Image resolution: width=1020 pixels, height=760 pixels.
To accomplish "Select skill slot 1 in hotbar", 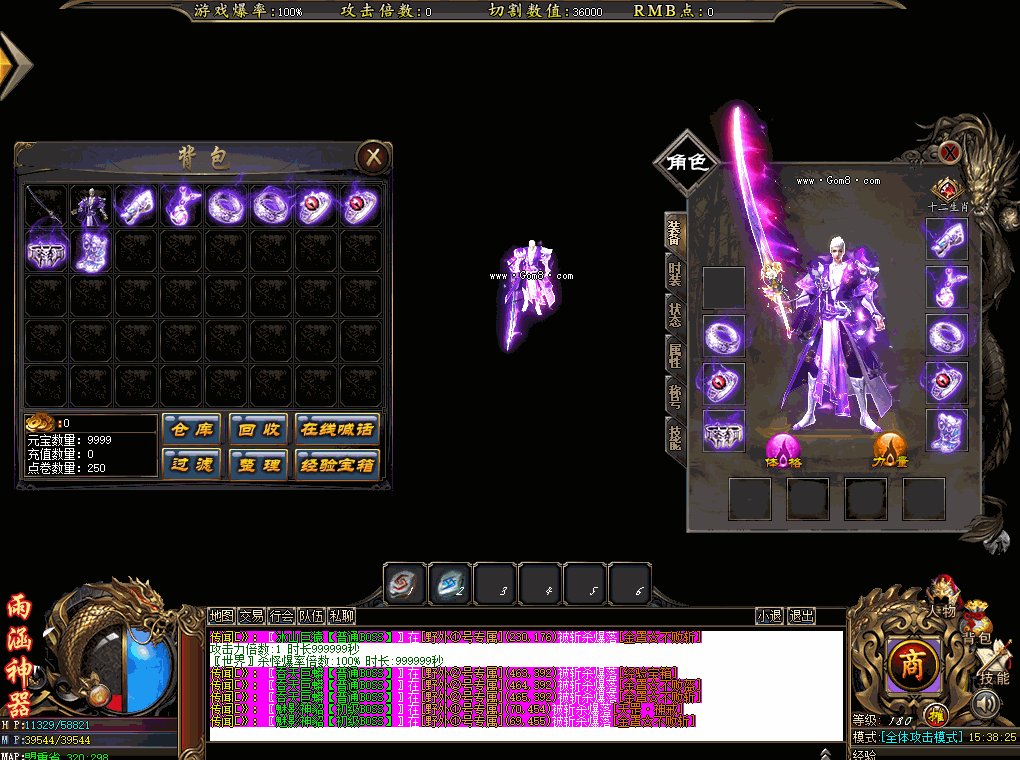I will (x=406, y=584).
